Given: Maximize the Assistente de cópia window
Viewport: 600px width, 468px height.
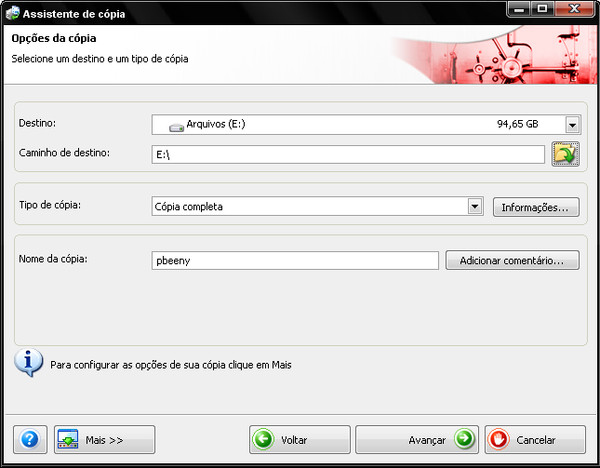Looking at the screenshot, I should coord(542,9).
